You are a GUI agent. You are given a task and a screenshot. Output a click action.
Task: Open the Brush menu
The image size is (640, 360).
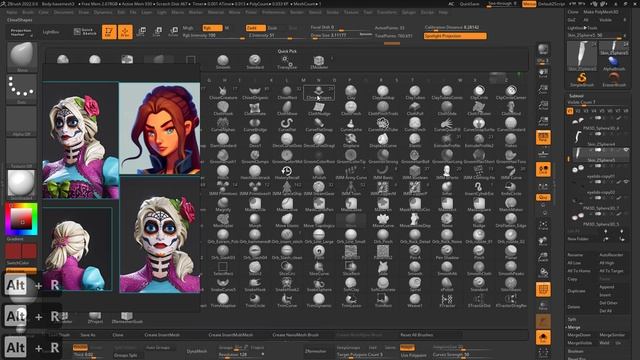tap(28, 12)
